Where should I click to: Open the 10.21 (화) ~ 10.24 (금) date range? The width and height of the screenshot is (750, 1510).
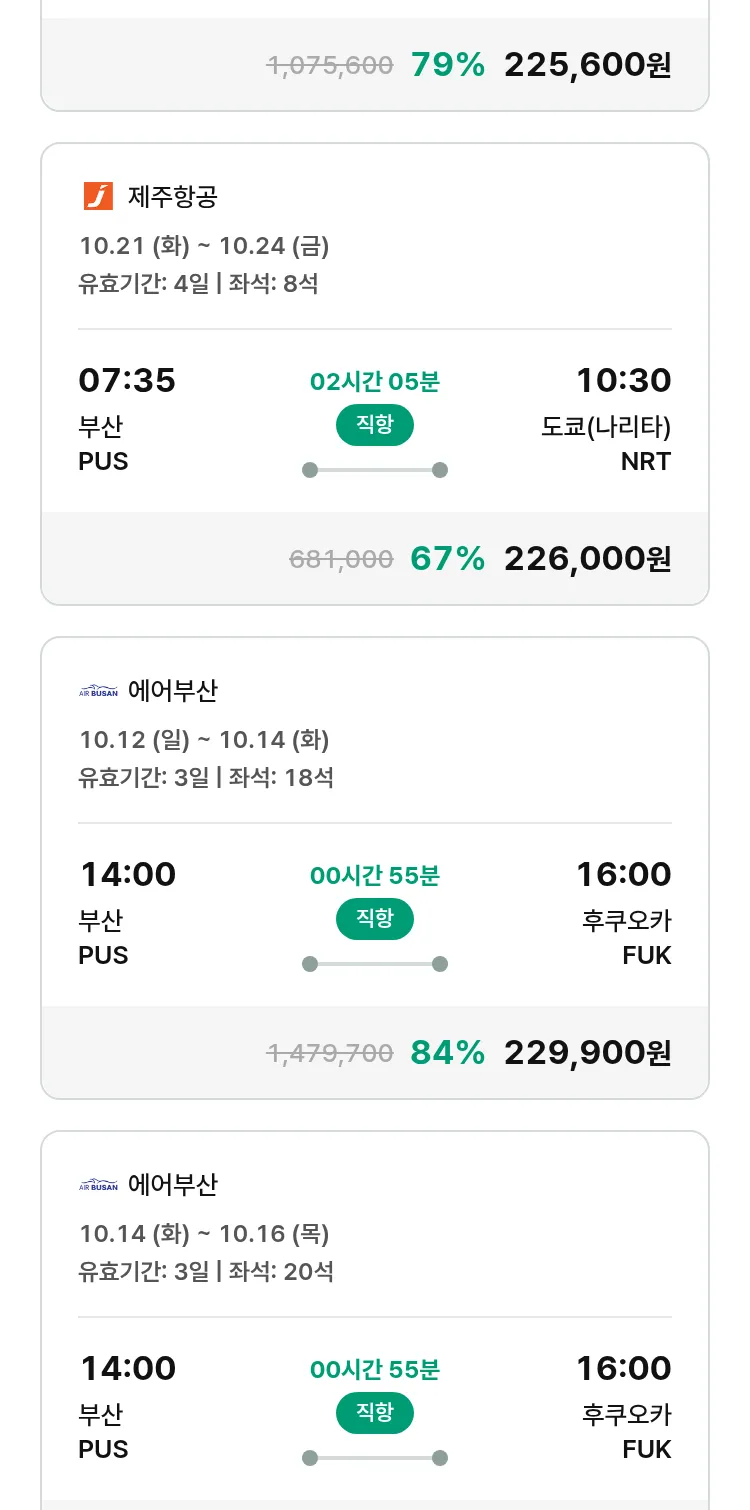pos(204,245)
